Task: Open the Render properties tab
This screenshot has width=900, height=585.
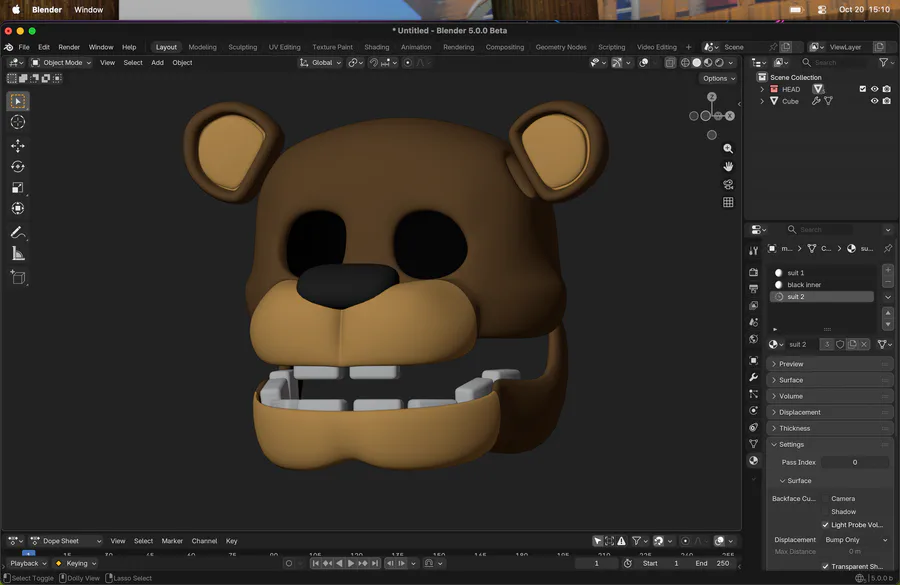Action: click(x=754, y=272)
